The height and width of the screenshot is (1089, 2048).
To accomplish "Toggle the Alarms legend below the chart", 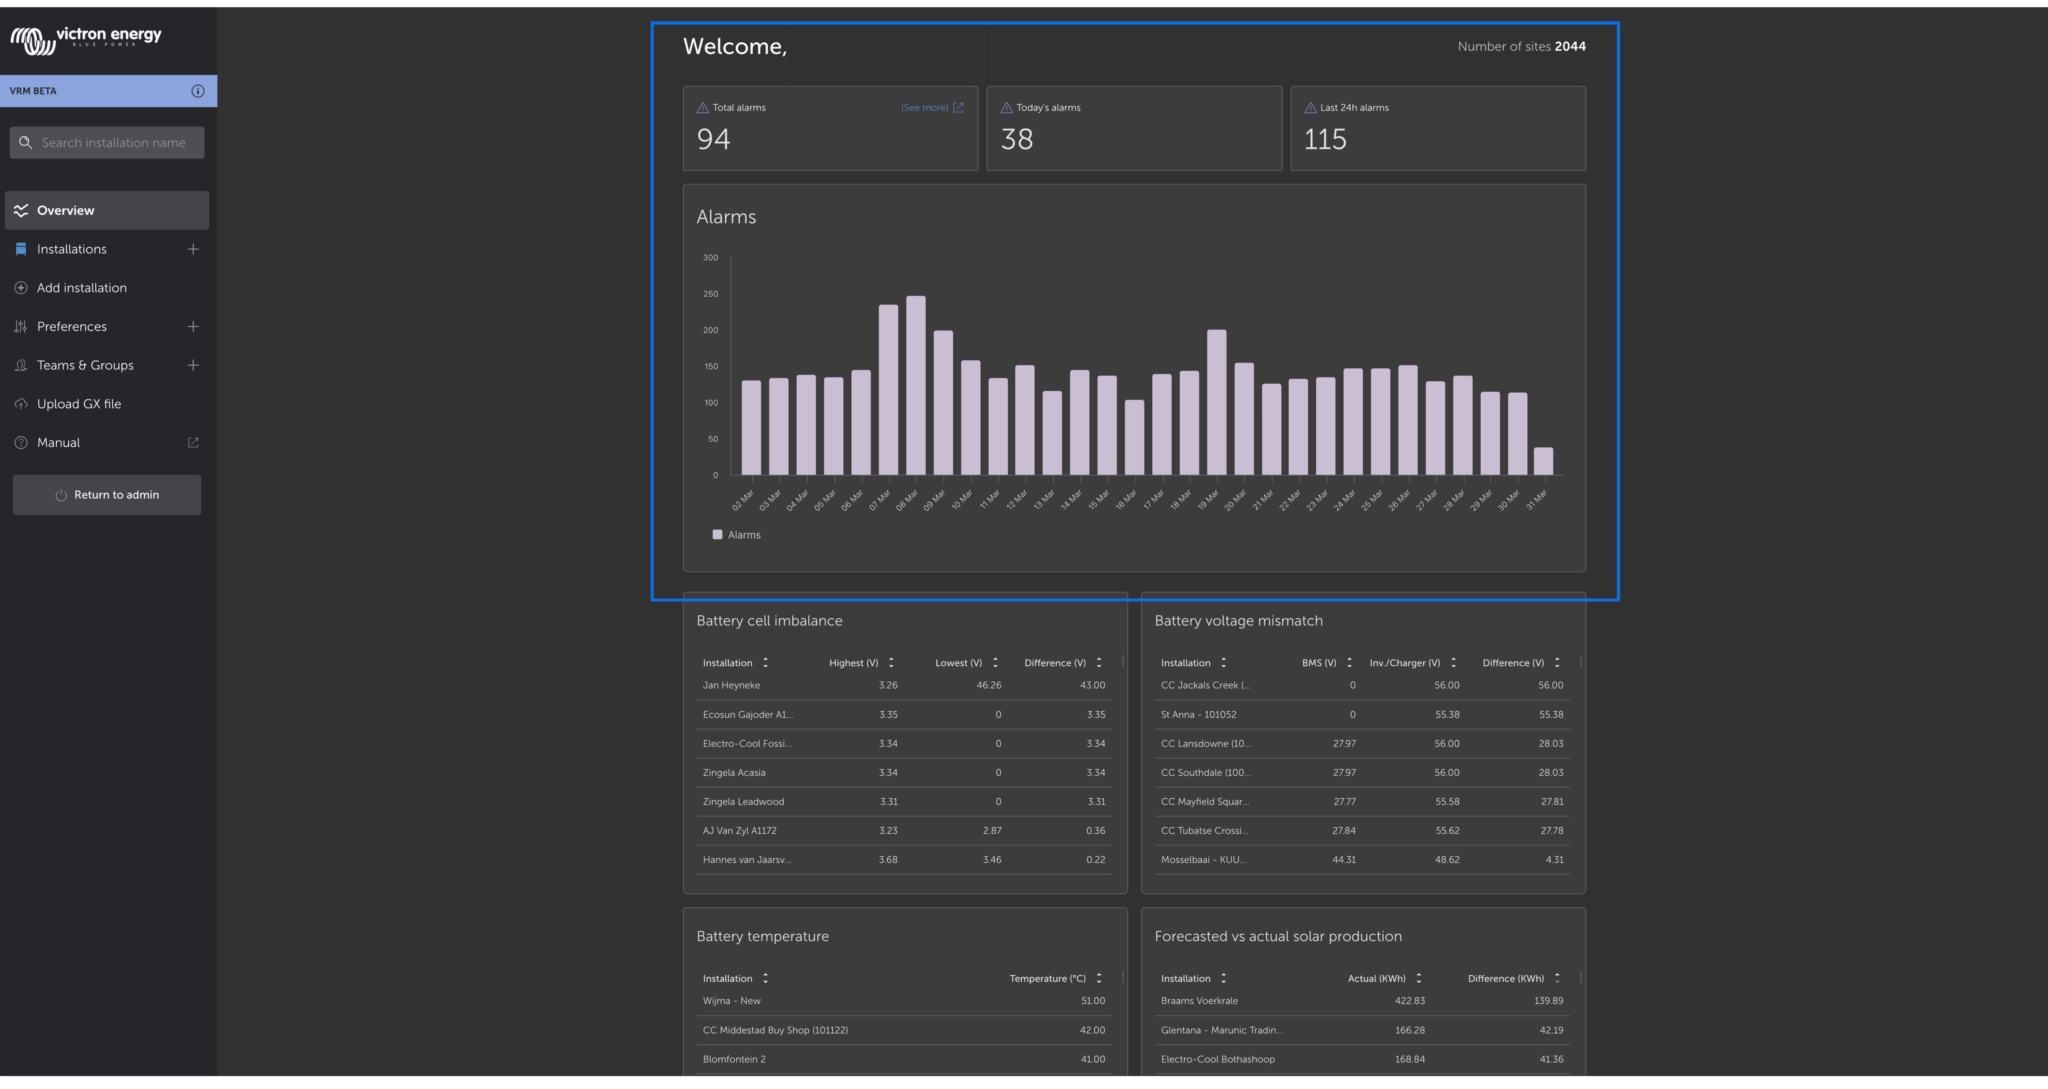I will pyautogui.click(x=736, y=534).
